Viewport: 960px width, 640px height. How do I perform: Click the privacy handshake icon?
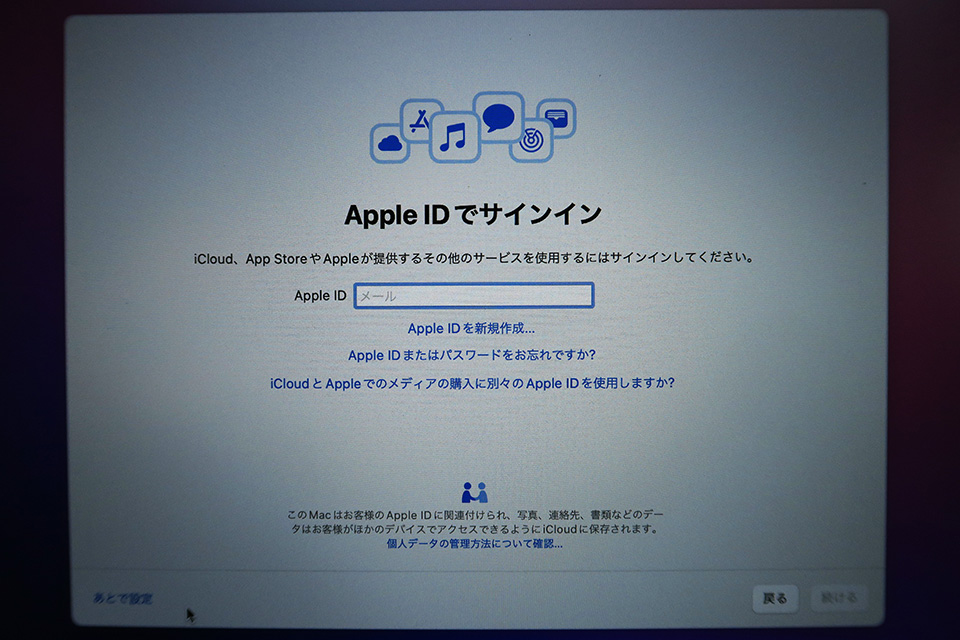point(474,492)
